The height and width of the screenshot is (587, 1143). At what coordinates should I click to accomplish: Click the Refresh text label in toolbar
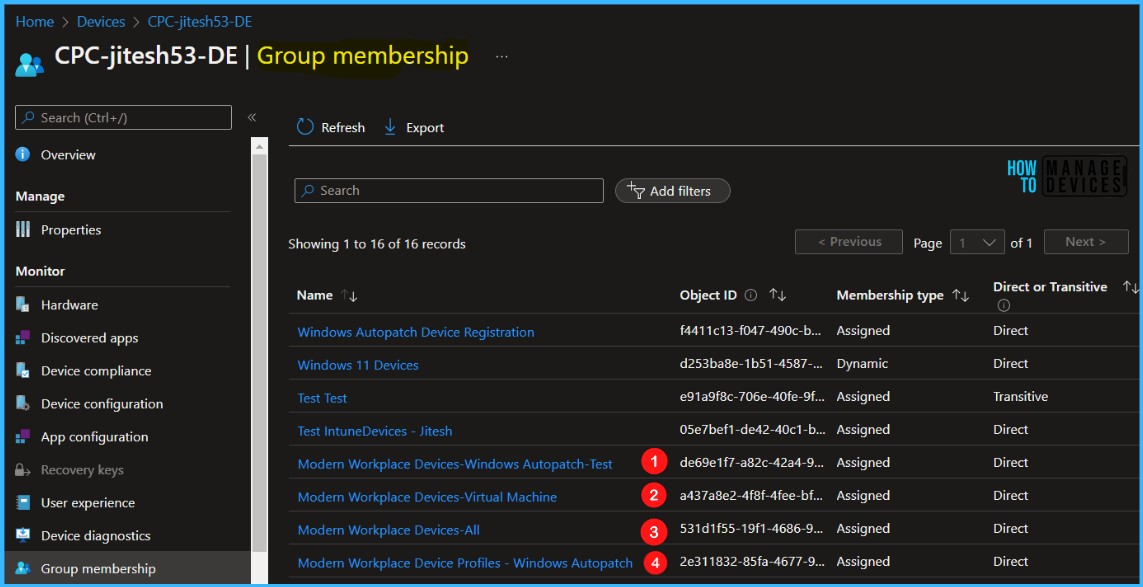[343, 128]
